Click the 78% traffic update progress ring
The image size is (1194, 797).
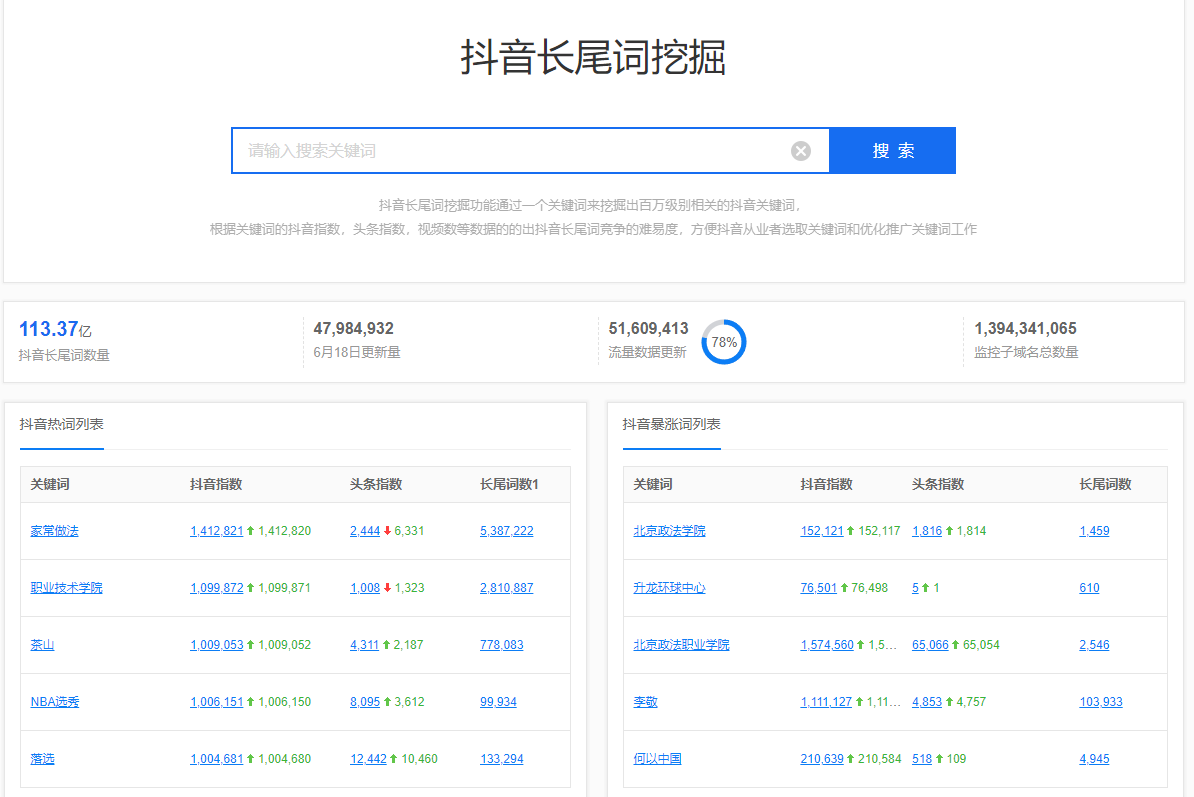click(723, 342)
